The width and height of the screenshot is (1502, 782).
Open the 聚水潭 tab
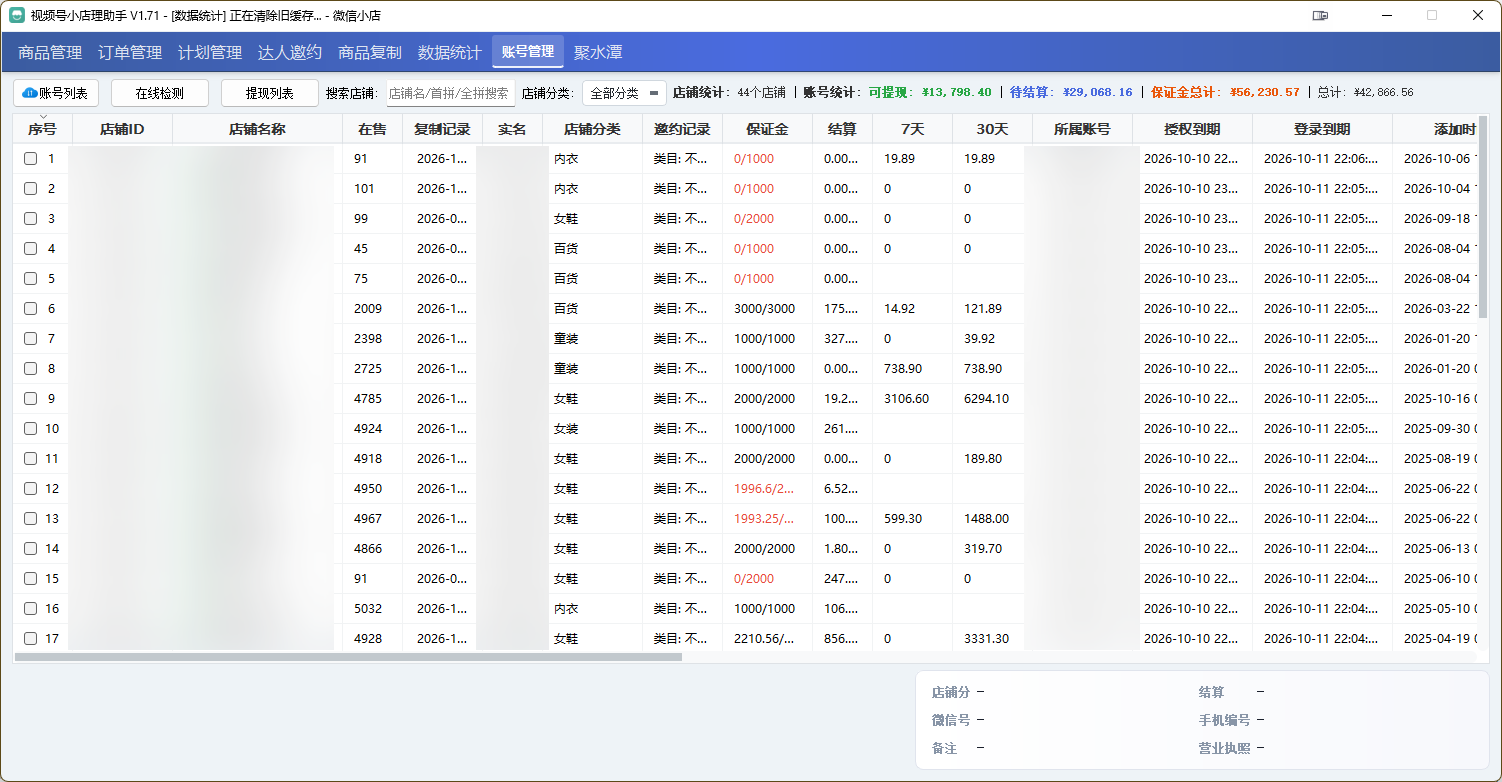[x=598, y=52]
